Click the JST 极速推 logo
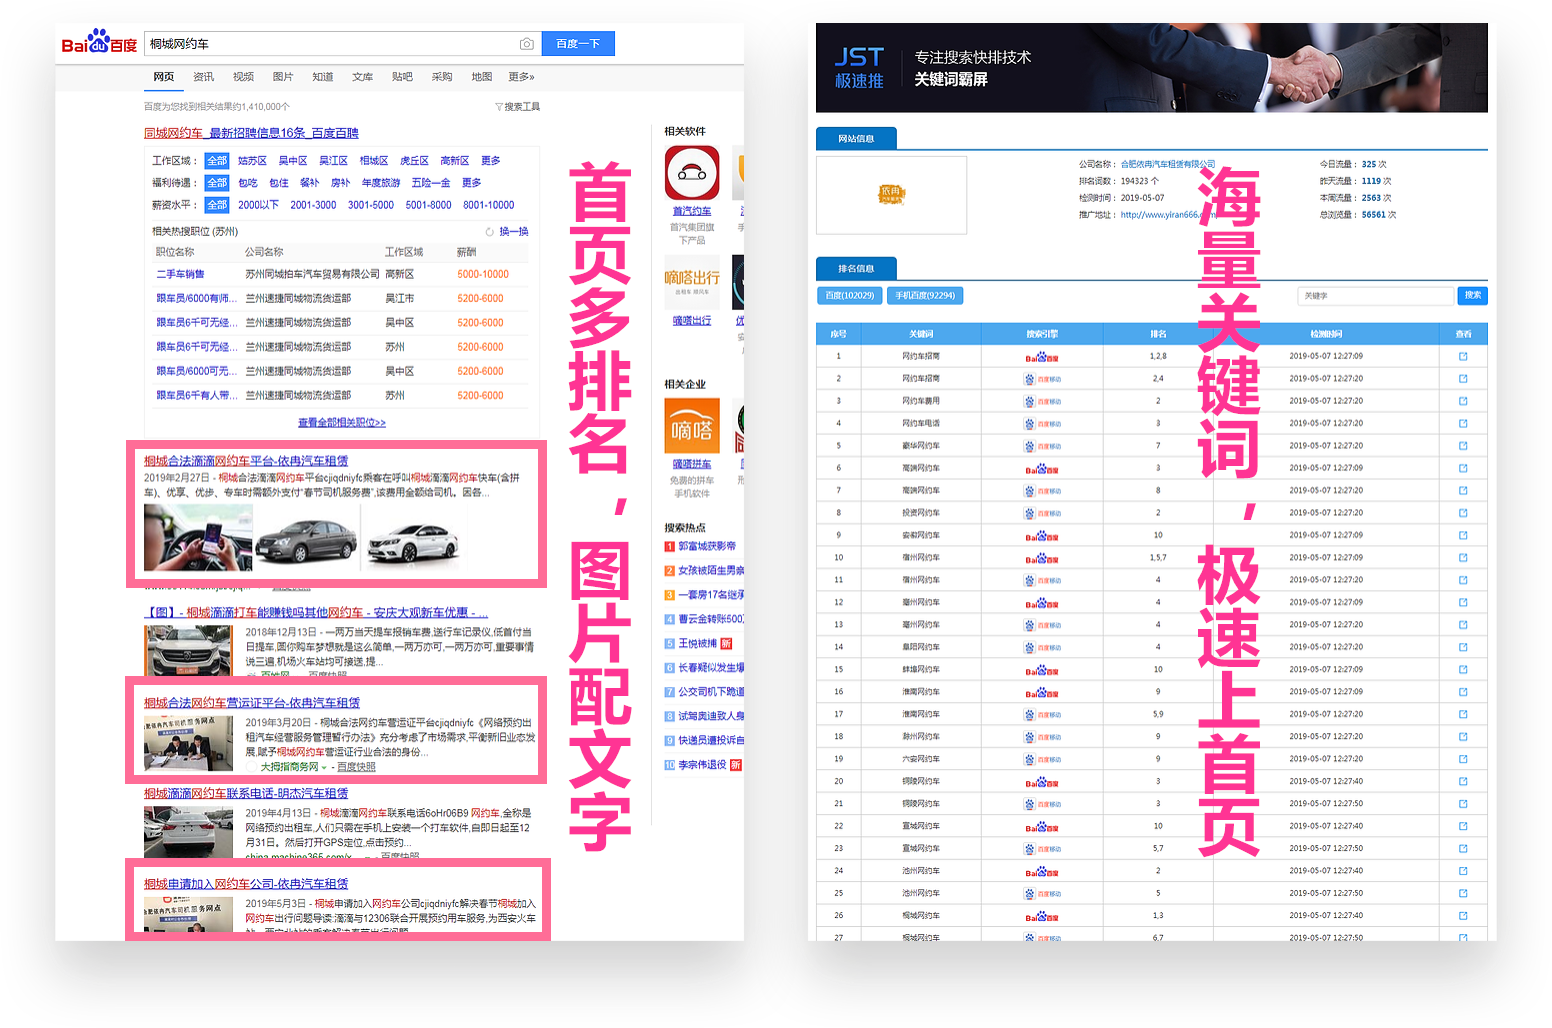1552x1028 pixels. (859, 68)
